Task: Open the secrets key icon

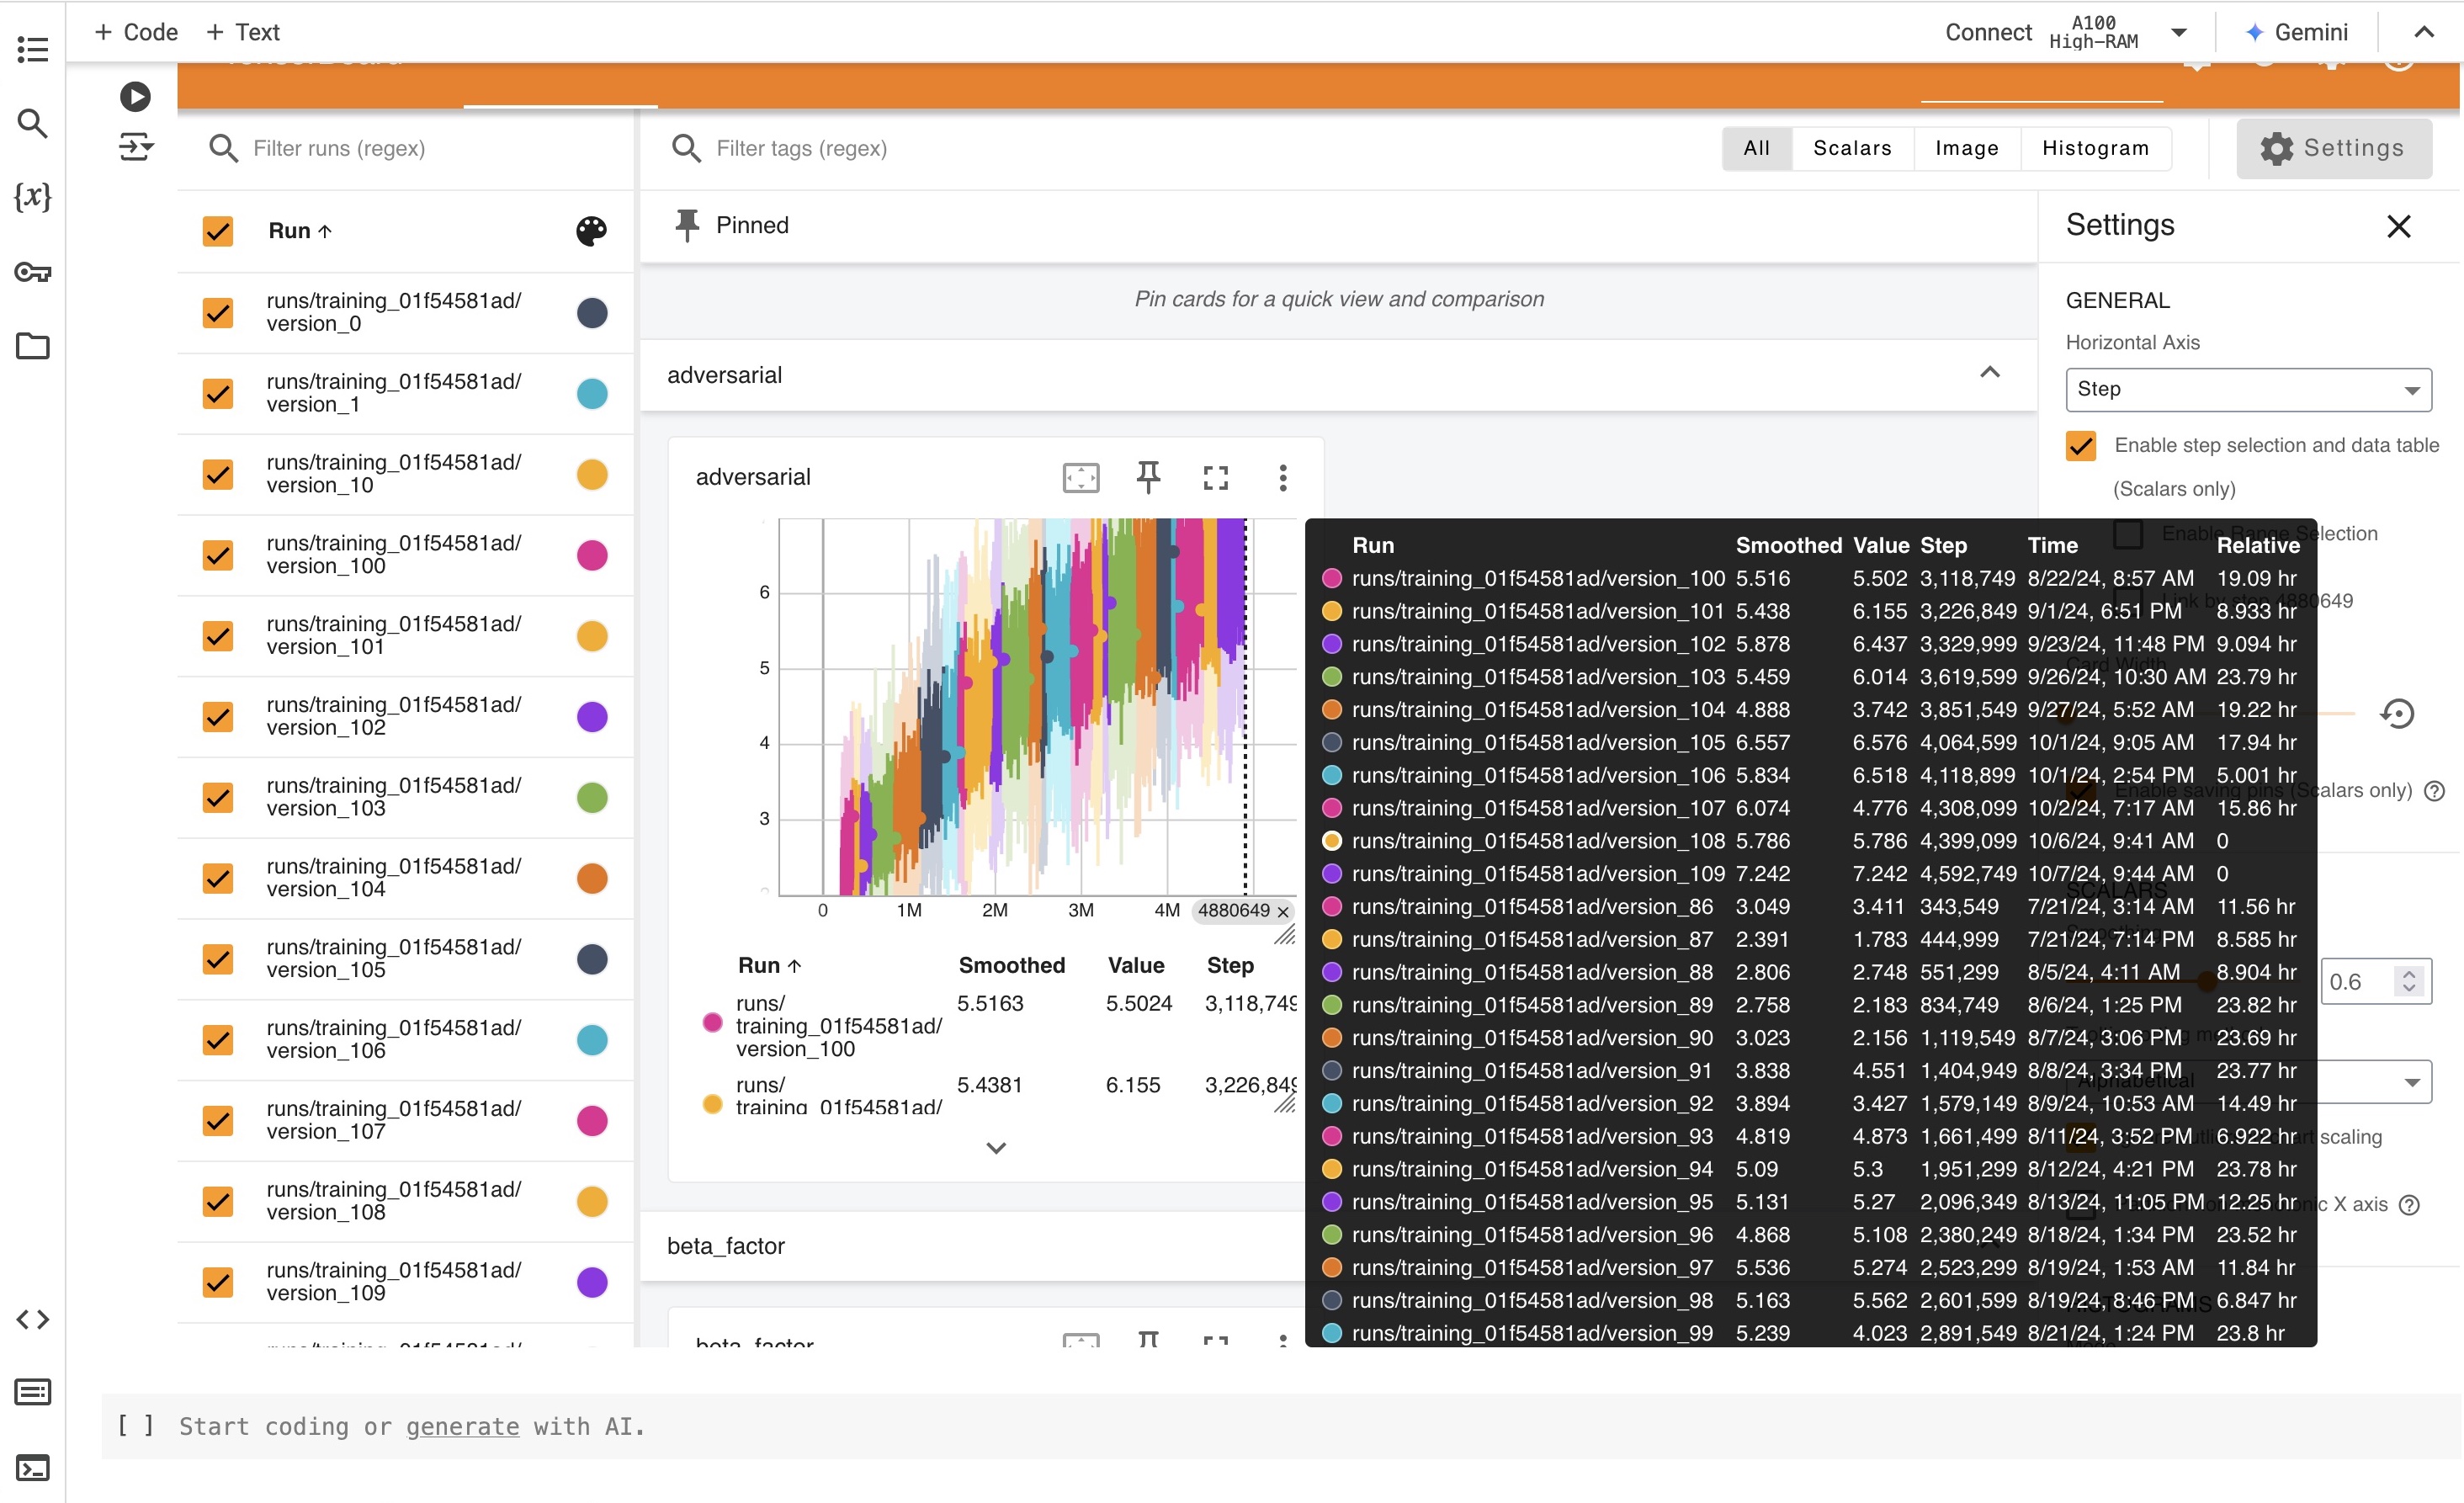Action: (x=32, y=271)
